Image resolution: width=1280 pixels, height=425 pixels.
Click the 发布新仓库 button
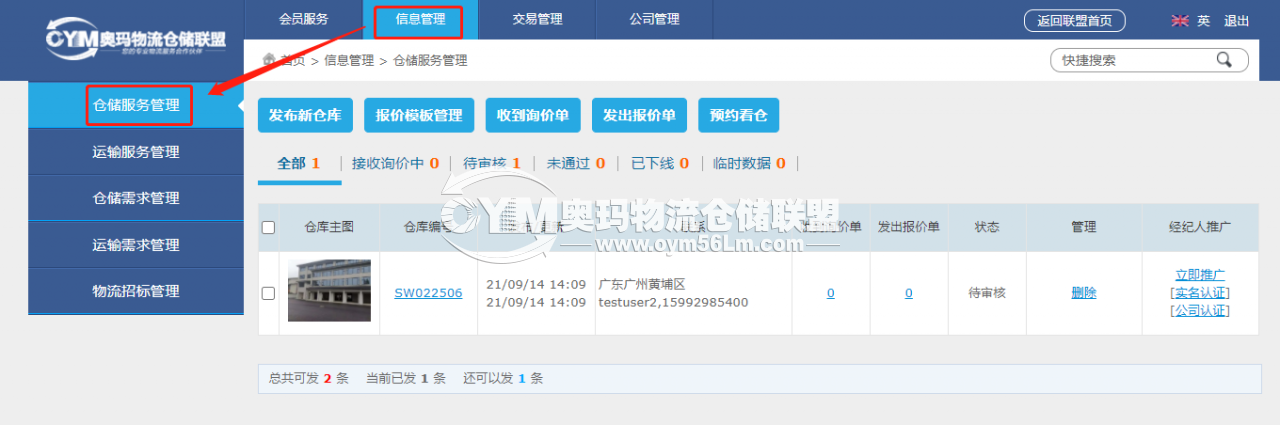[x=306, y=115]
